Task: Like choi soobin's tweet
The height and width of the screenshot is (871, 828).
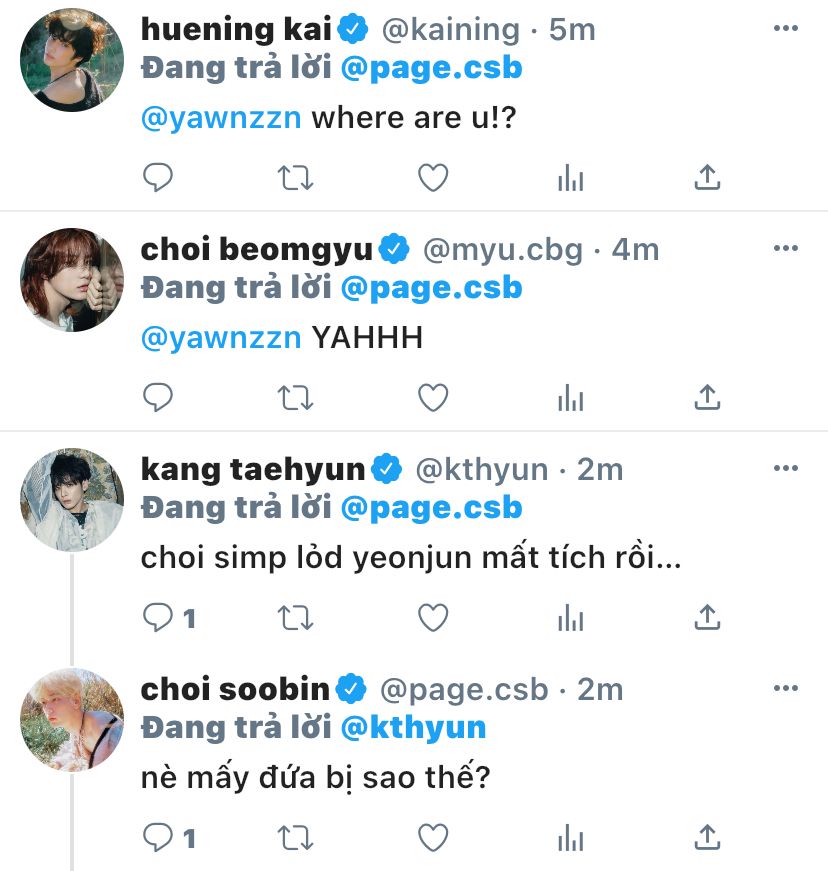Action: pos(432,837)
